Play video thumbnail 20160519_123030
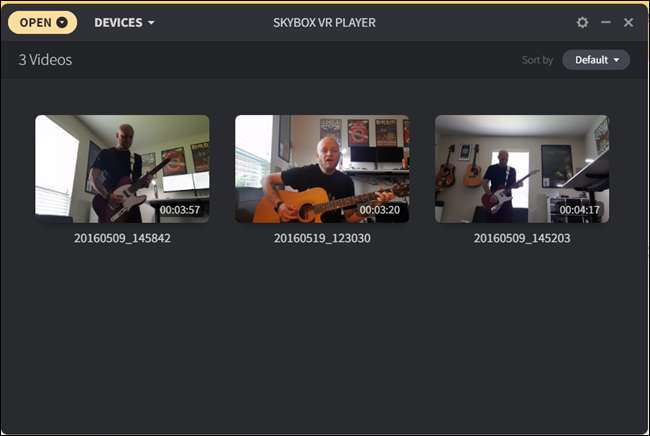 (322, 169)
